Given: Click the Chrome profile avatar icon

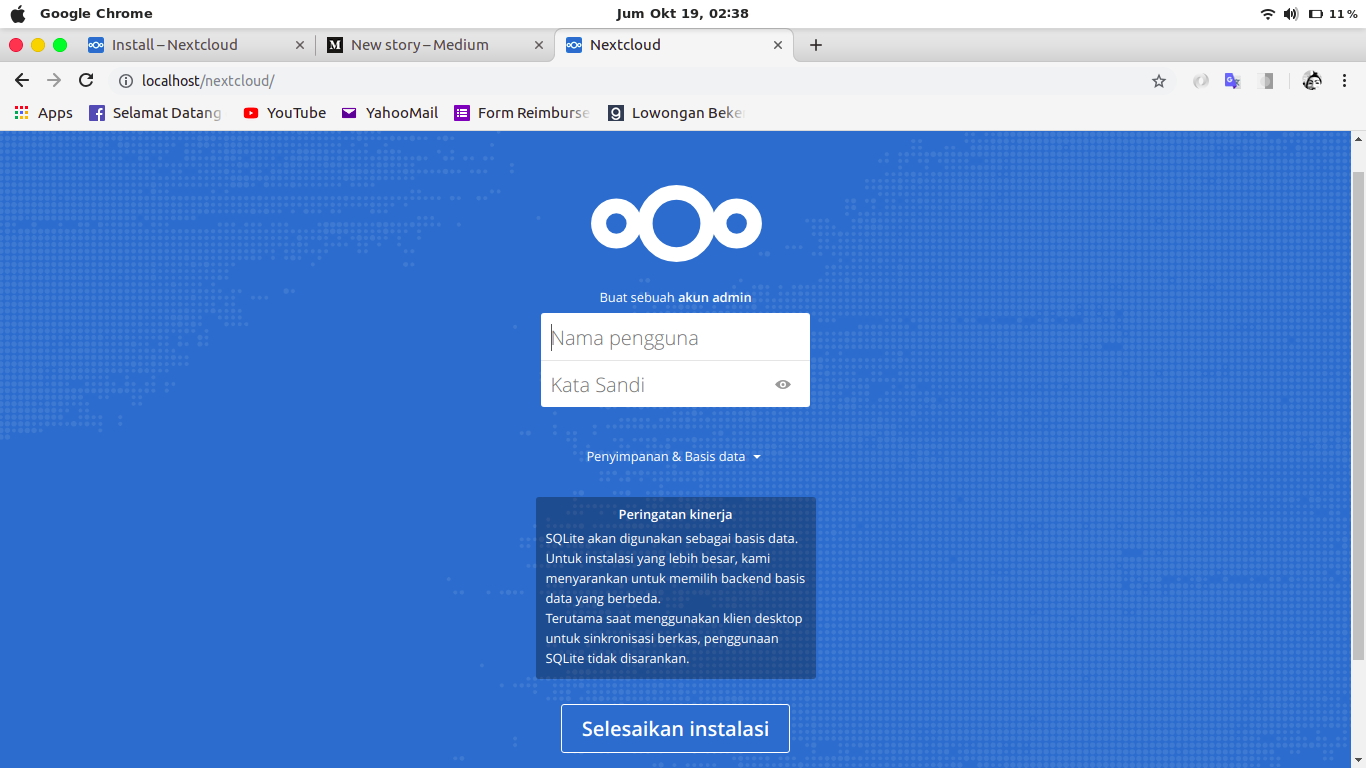Looking at the screenshot, I should coord(1312,81).
